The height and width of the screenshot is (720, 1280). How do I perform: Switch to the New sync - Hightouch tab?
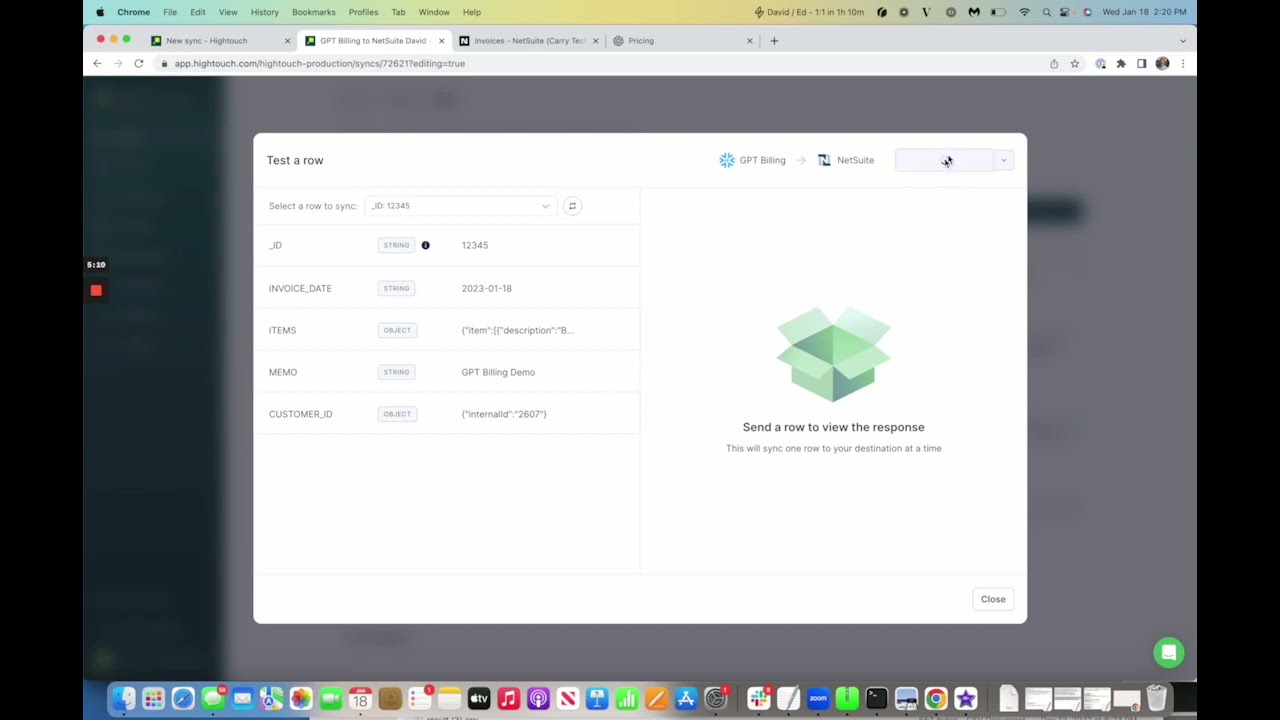coord(218,41)
